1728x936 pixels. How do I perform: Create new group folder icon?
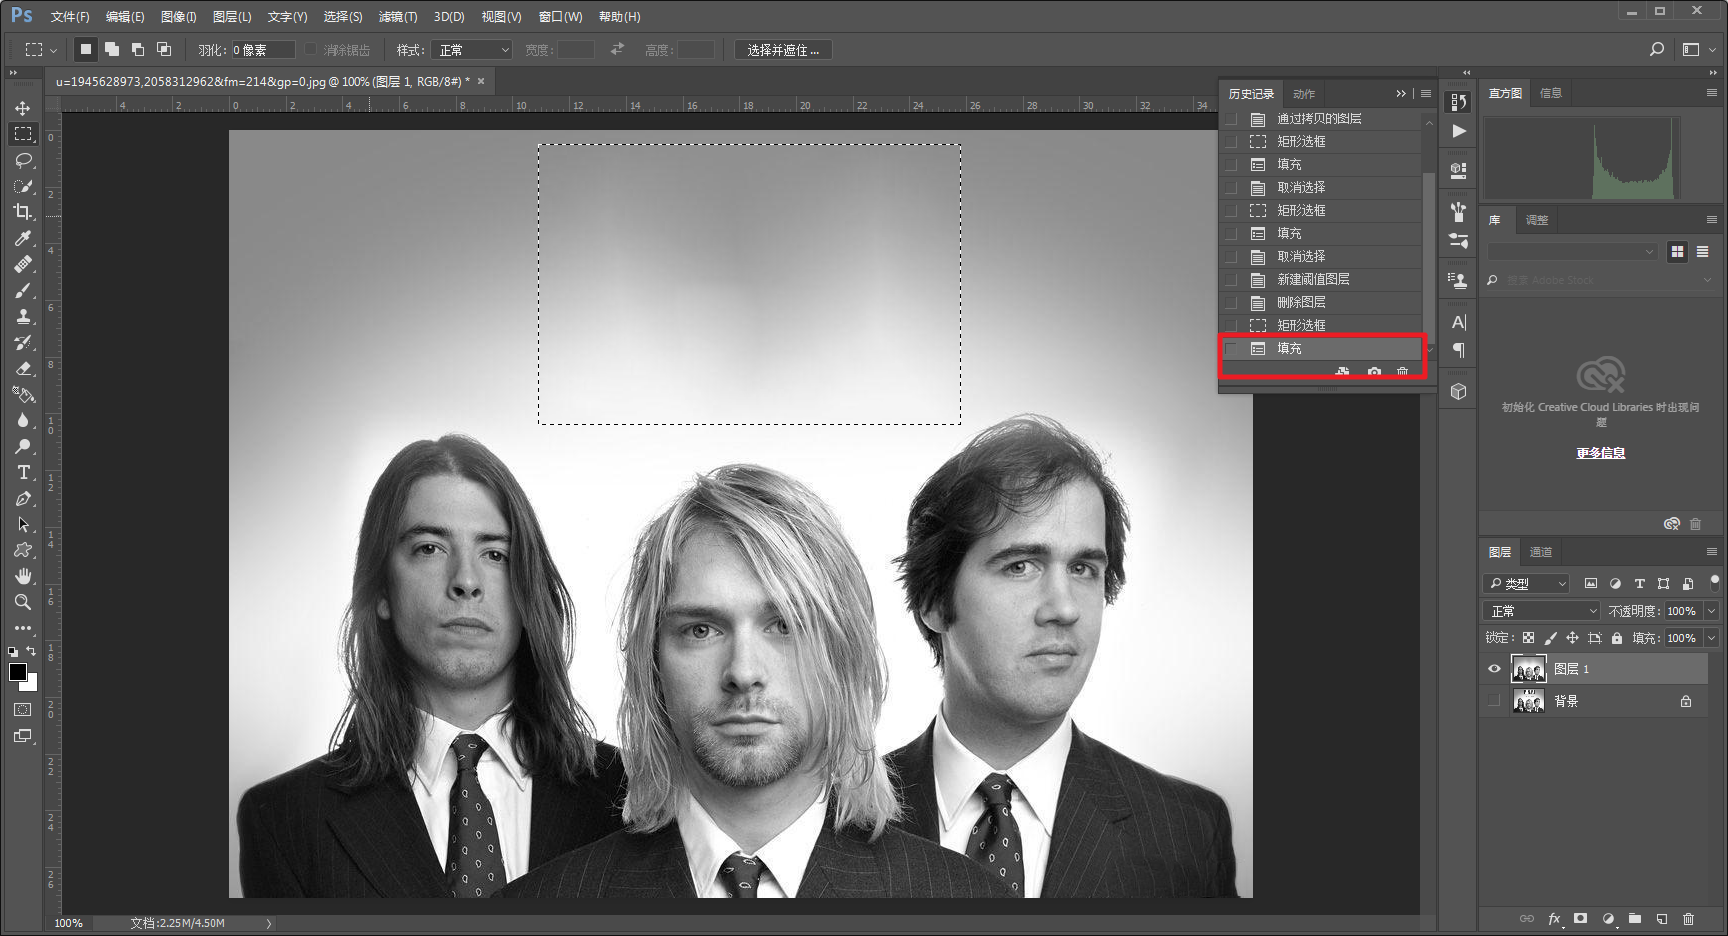pyautogui.click(x=1635, y=918)
